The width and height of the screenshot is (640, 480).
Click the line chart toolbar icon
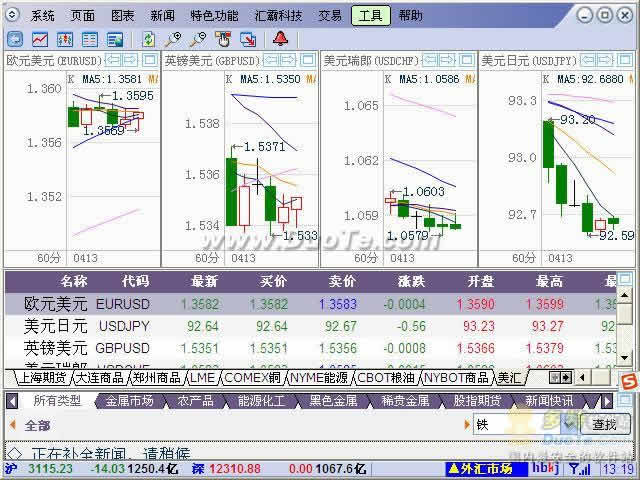pos(40,39)
